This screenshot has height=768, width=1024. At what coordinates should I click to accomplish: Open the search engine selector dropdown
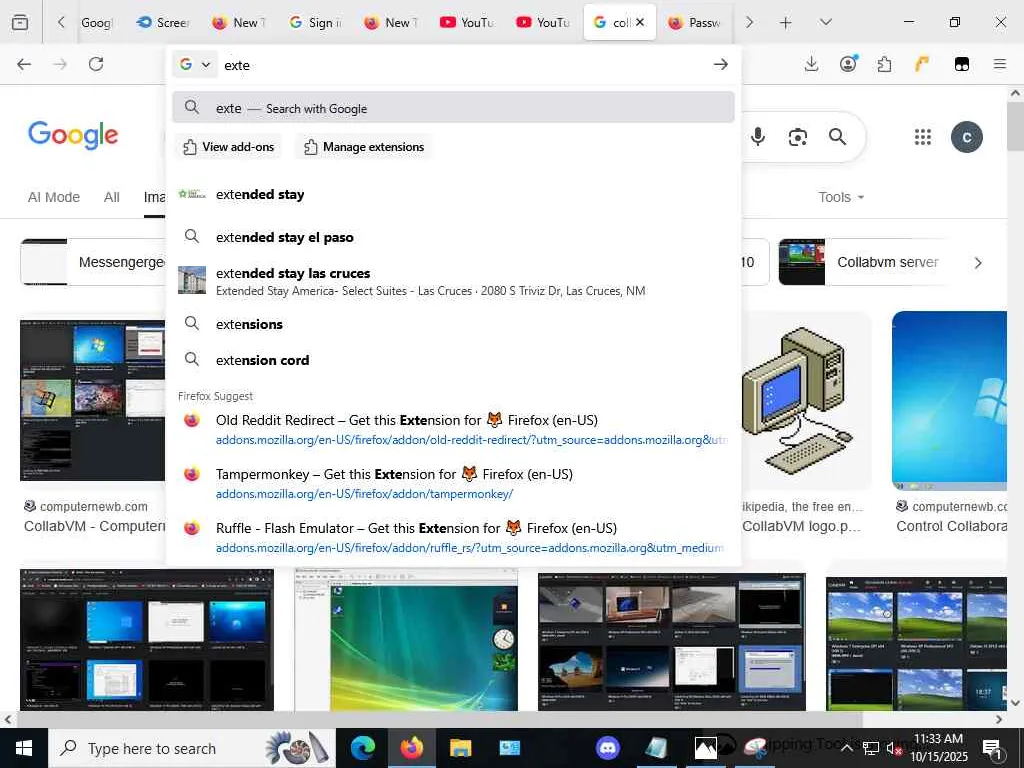195,65
